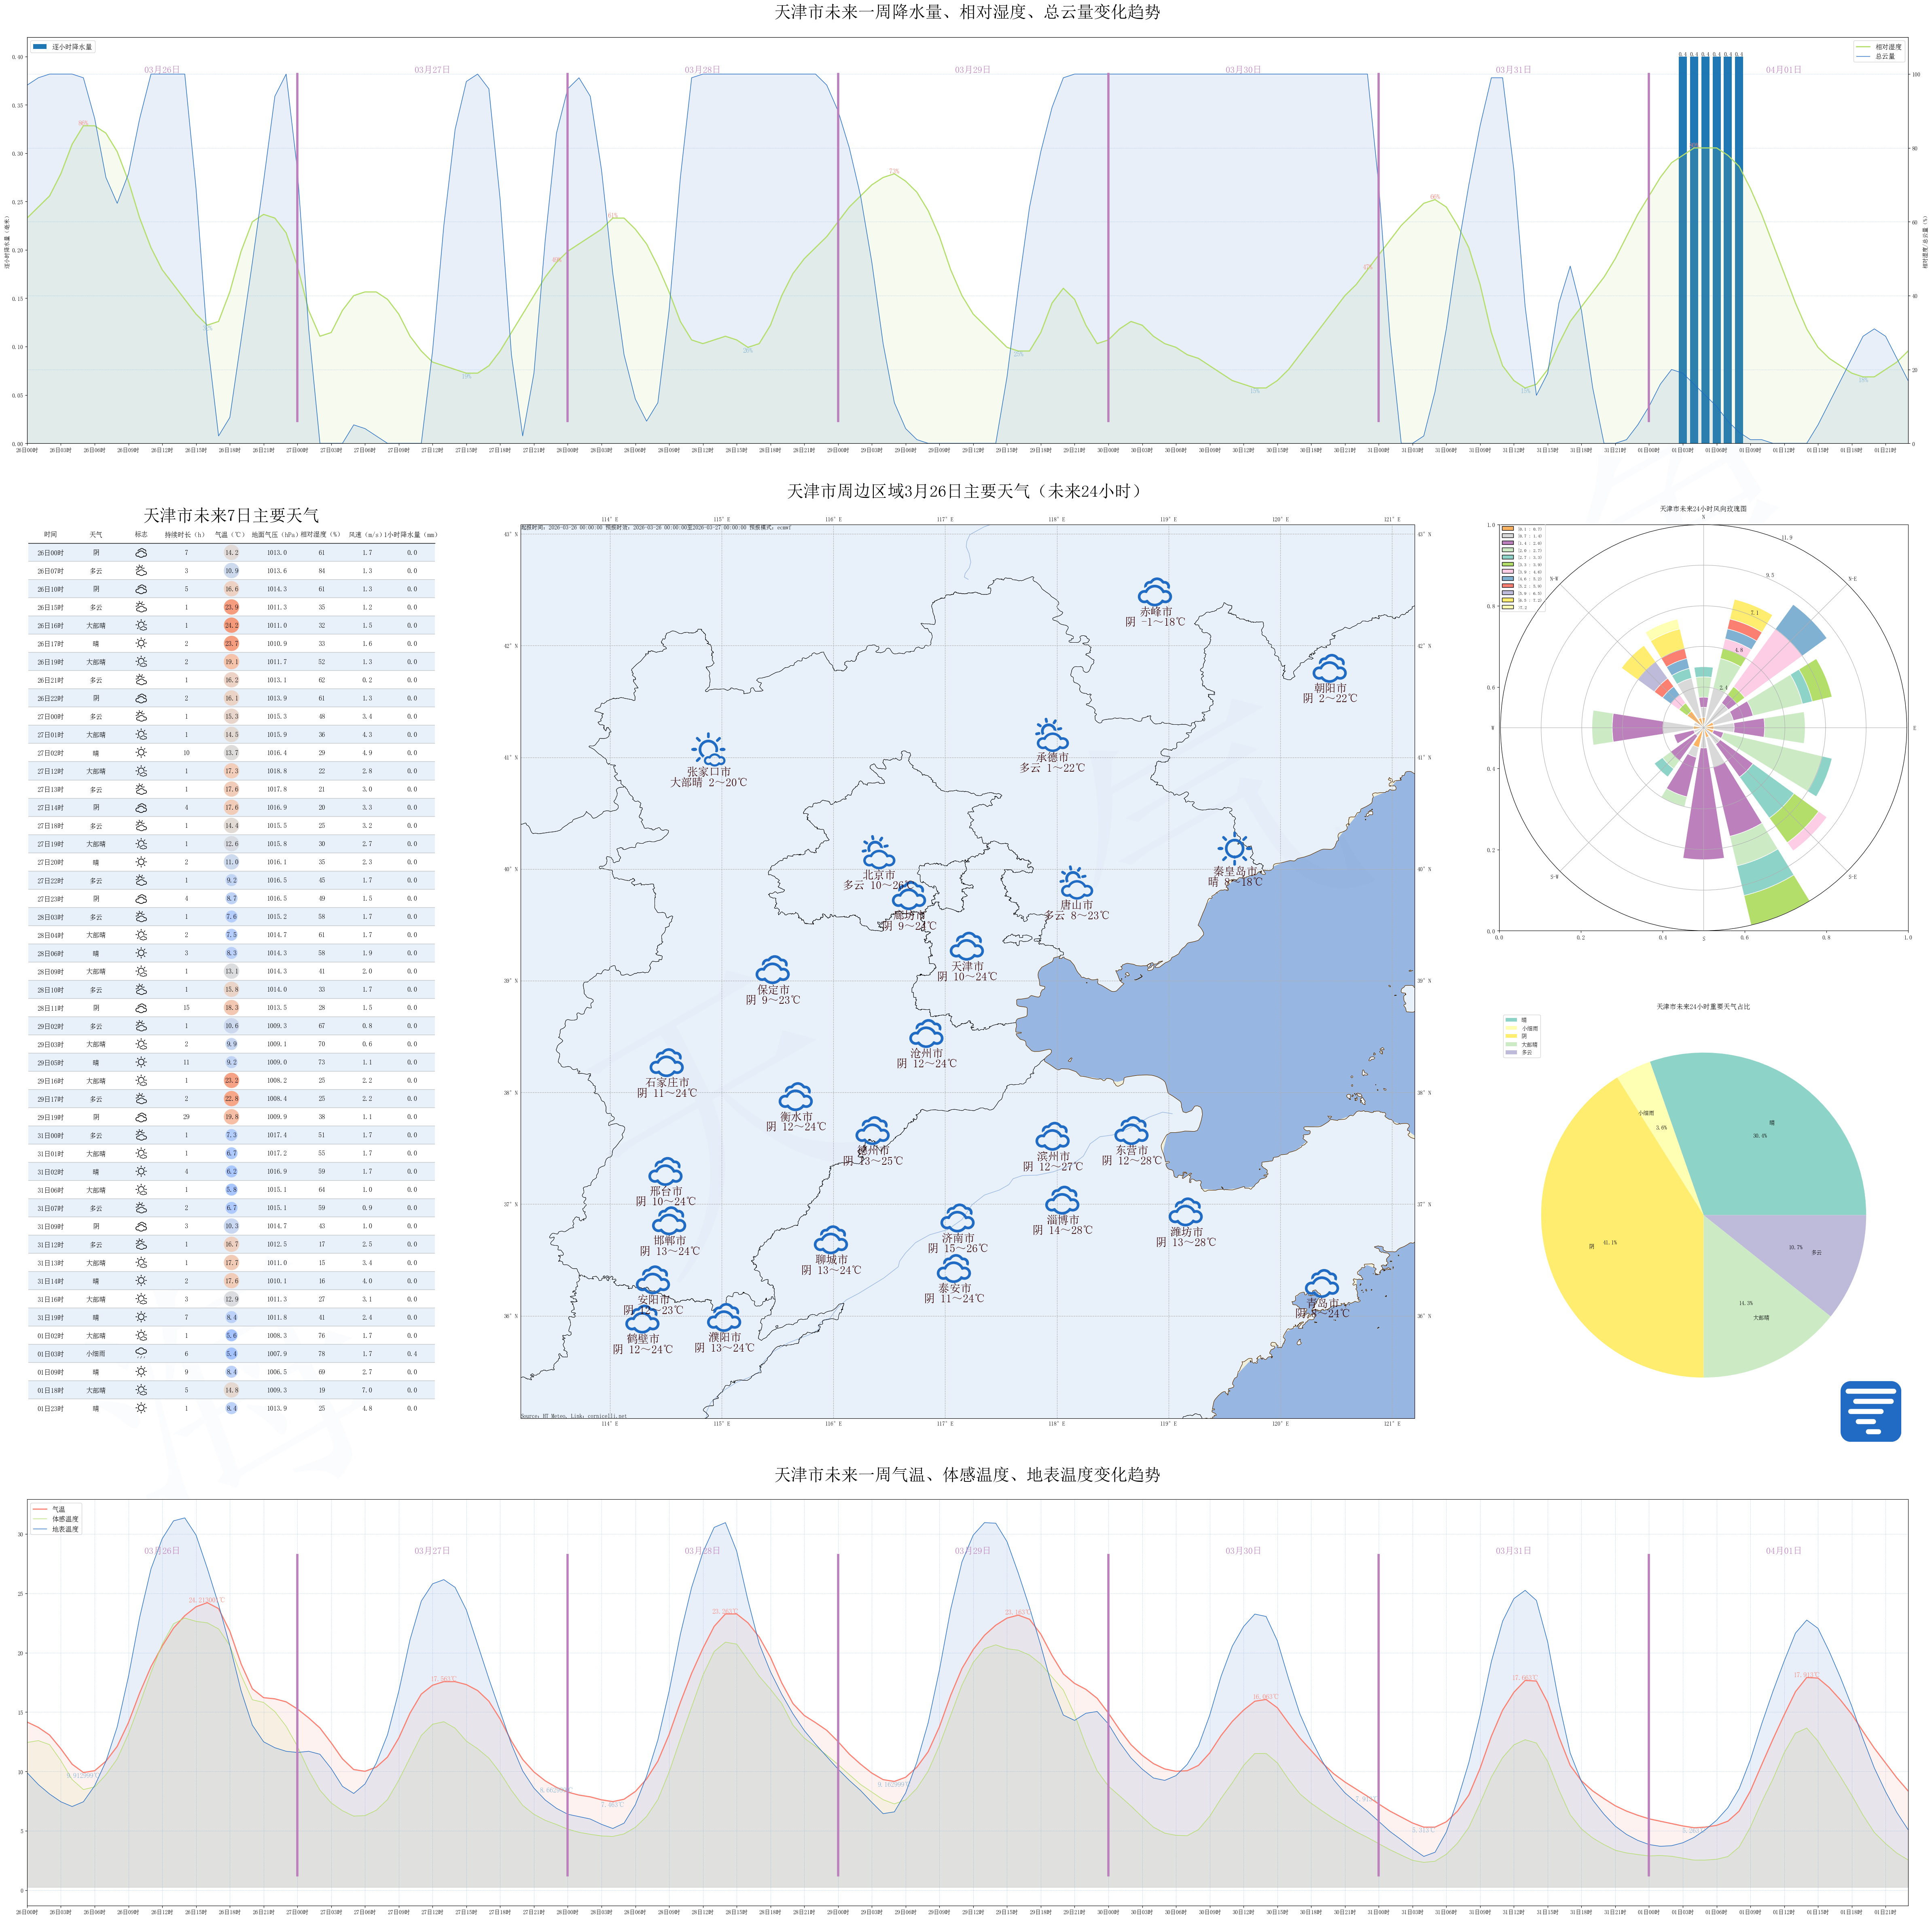This screenshot has width=1932, height=1919.
Task: Click the sun icon in 26日17时 row
Action: click(x=141, y=644)
